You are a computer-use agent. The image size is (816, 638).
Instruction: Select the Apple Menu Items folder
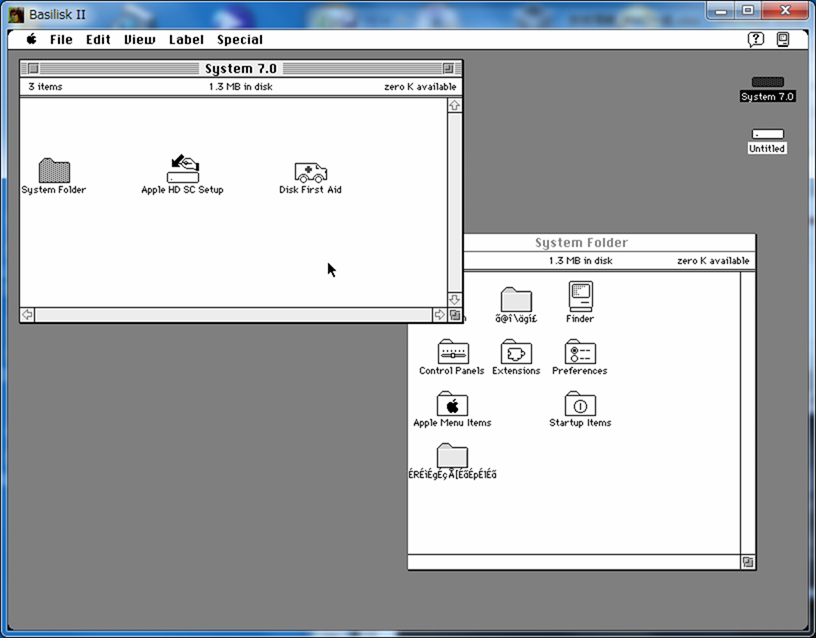click(x=452, y=404)
